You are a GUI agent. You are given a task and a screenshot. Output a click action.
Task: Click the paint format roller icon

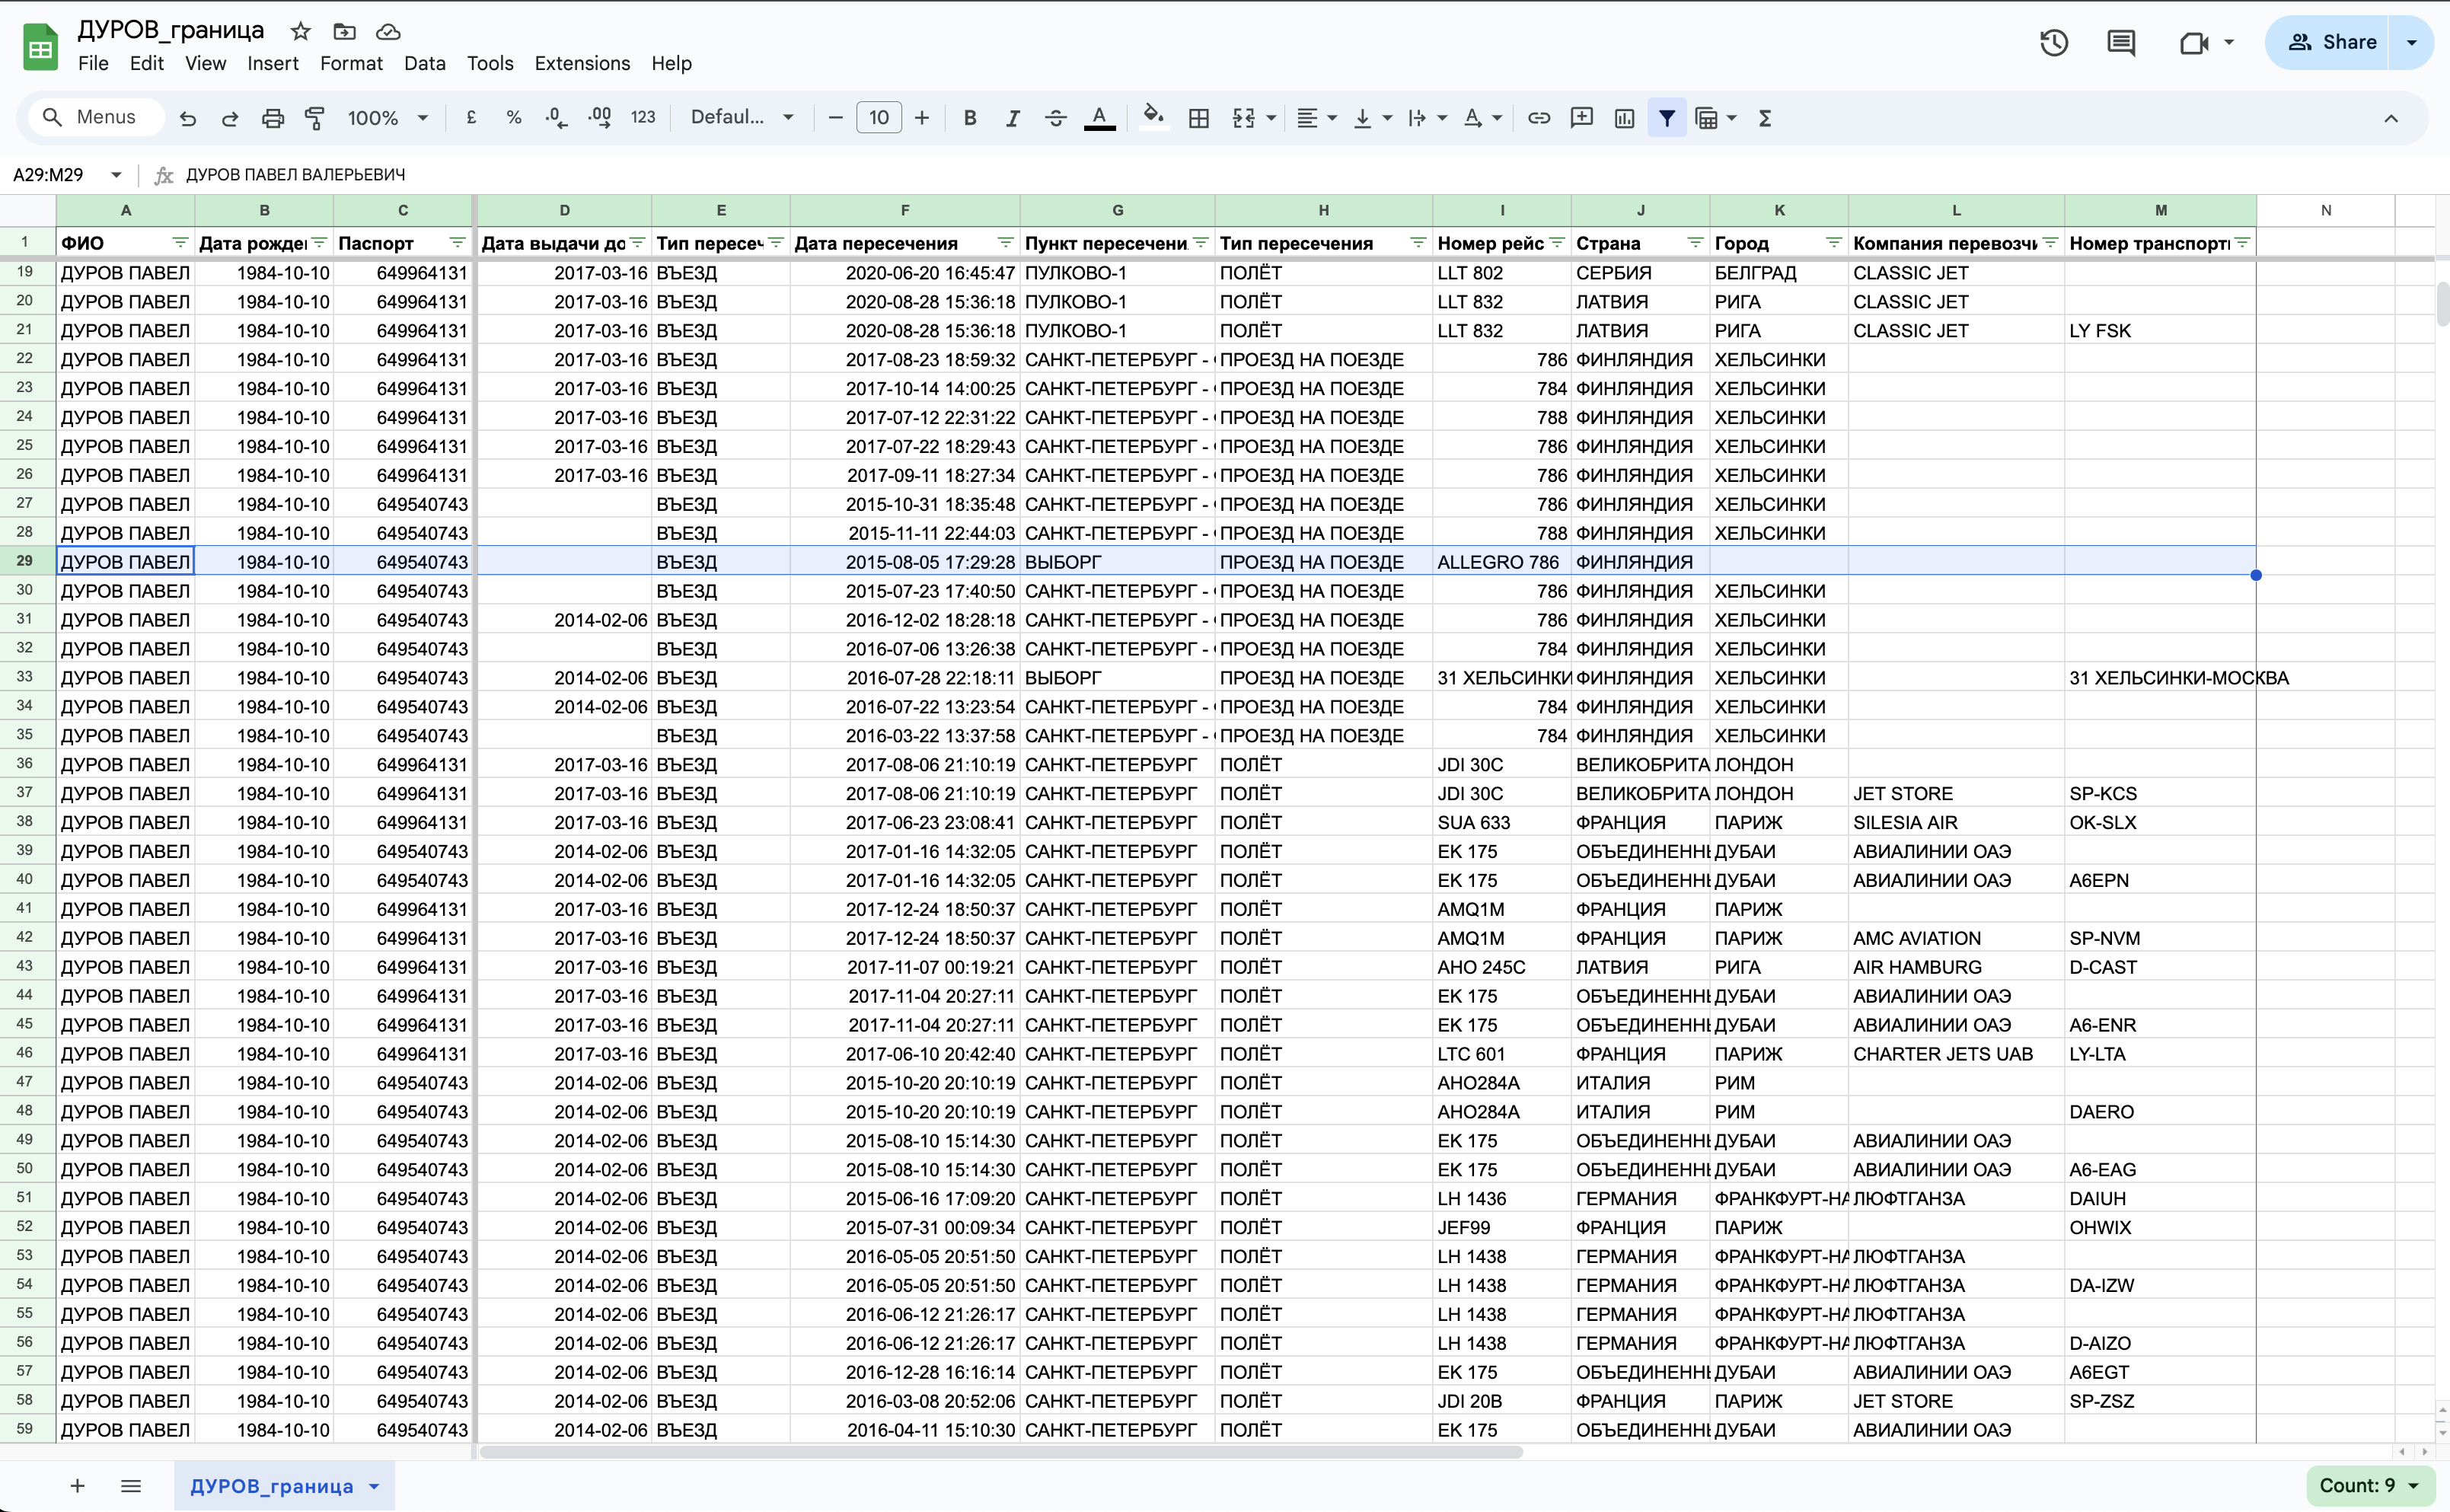point(315,118)
